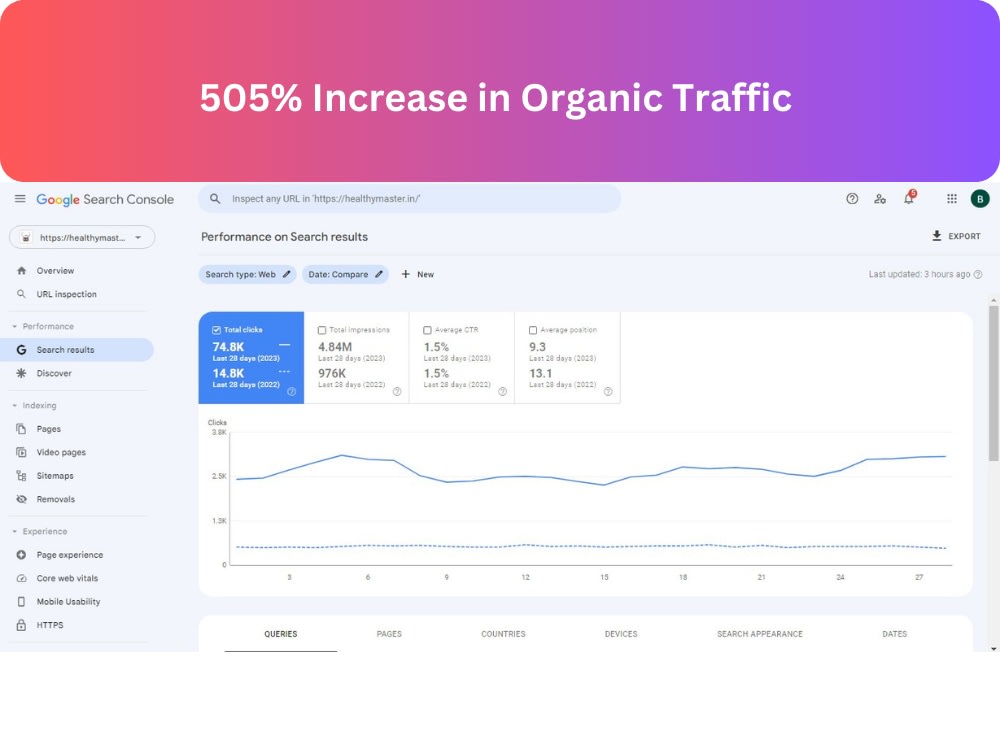1000x750 pixels.
Task: Switch to the Search Appearance tab
Action: [760, 634]
